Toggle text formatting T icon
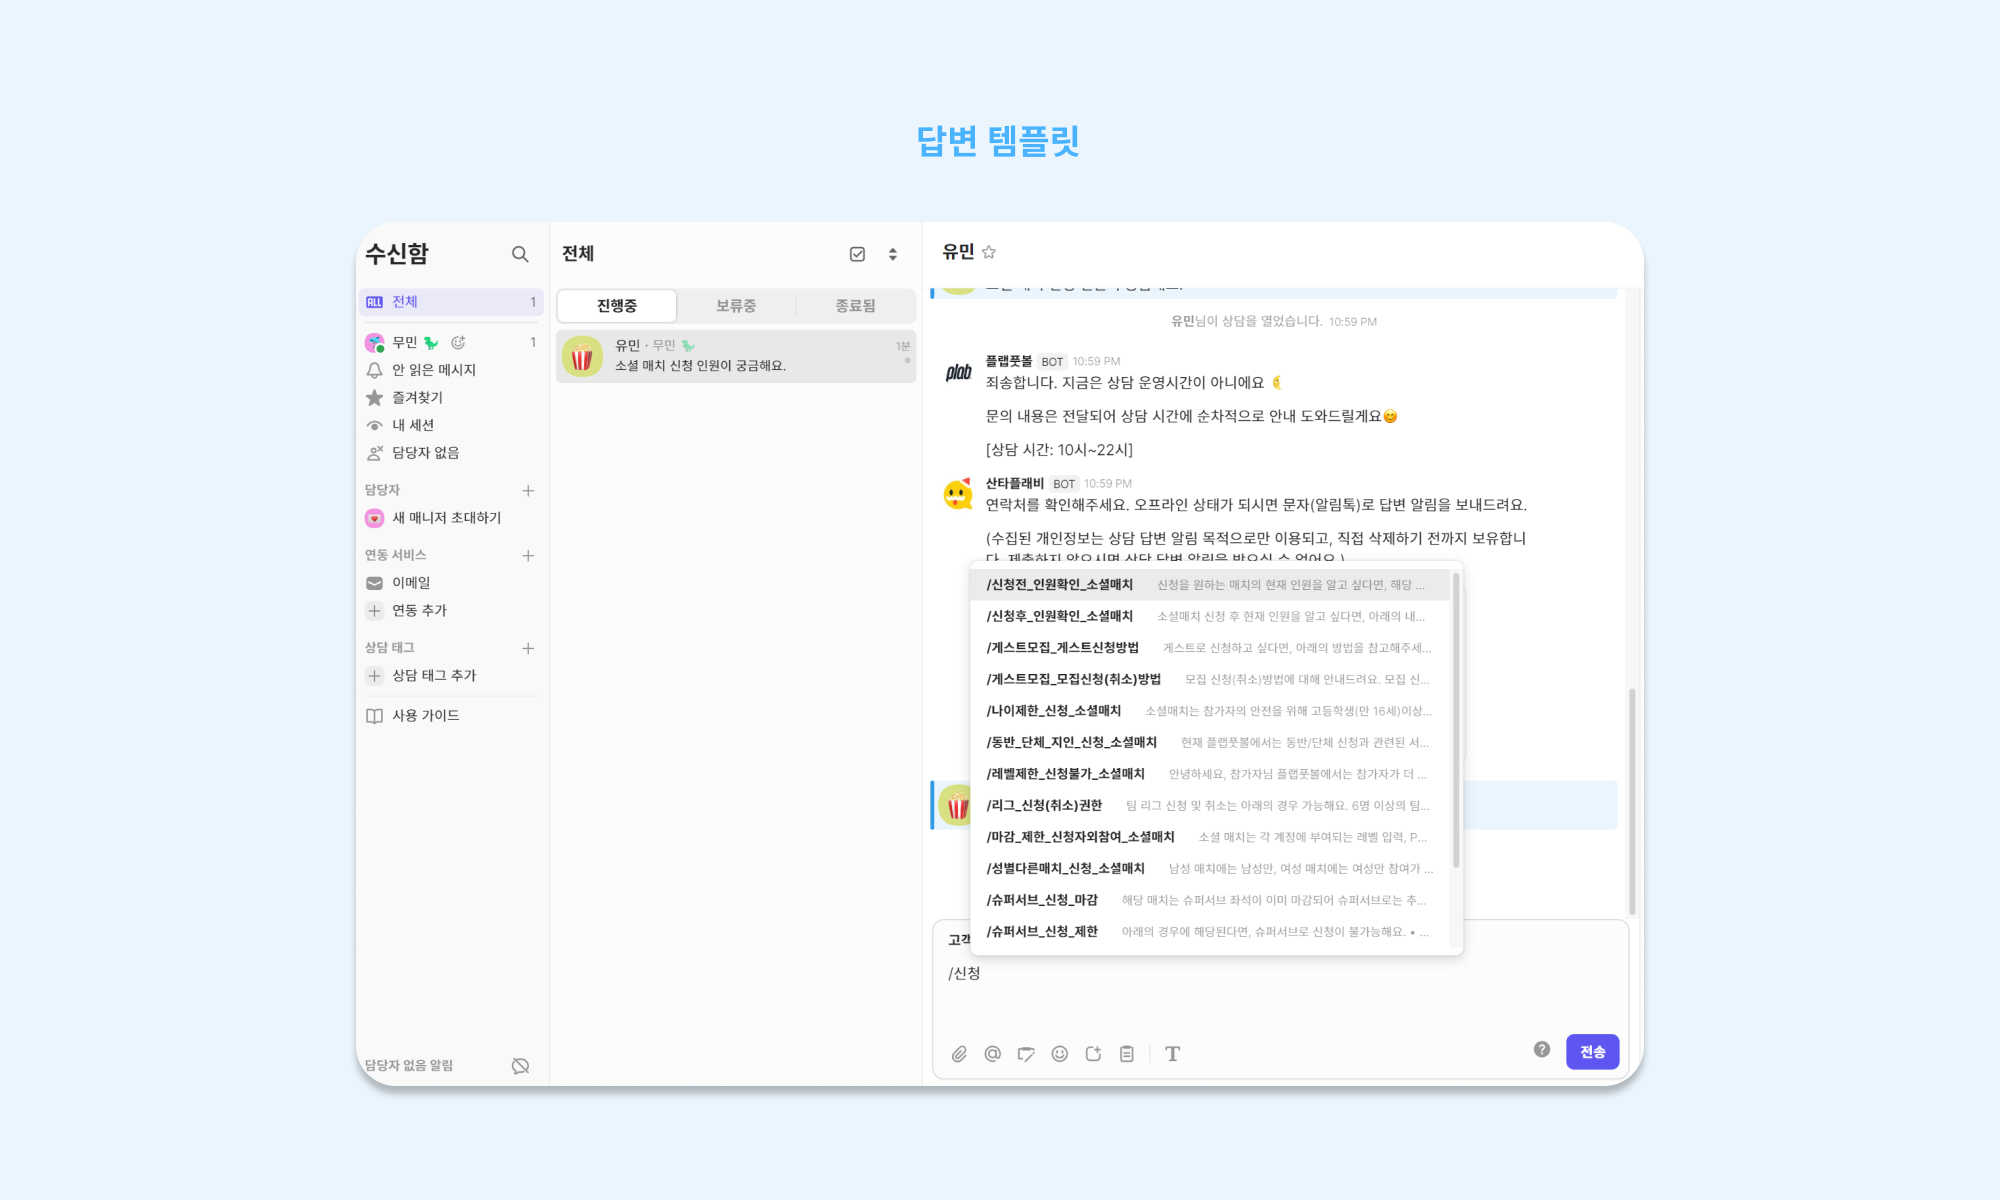Screen dimensions: 2000x1200 [1173, 1054]
